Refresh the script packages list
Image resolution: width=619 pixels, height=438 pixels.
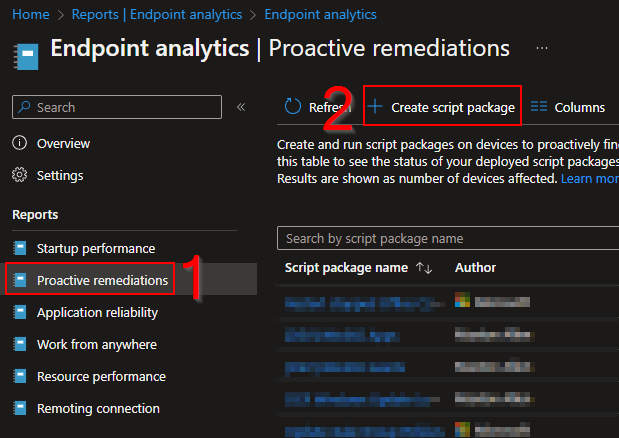click(316, 107)
